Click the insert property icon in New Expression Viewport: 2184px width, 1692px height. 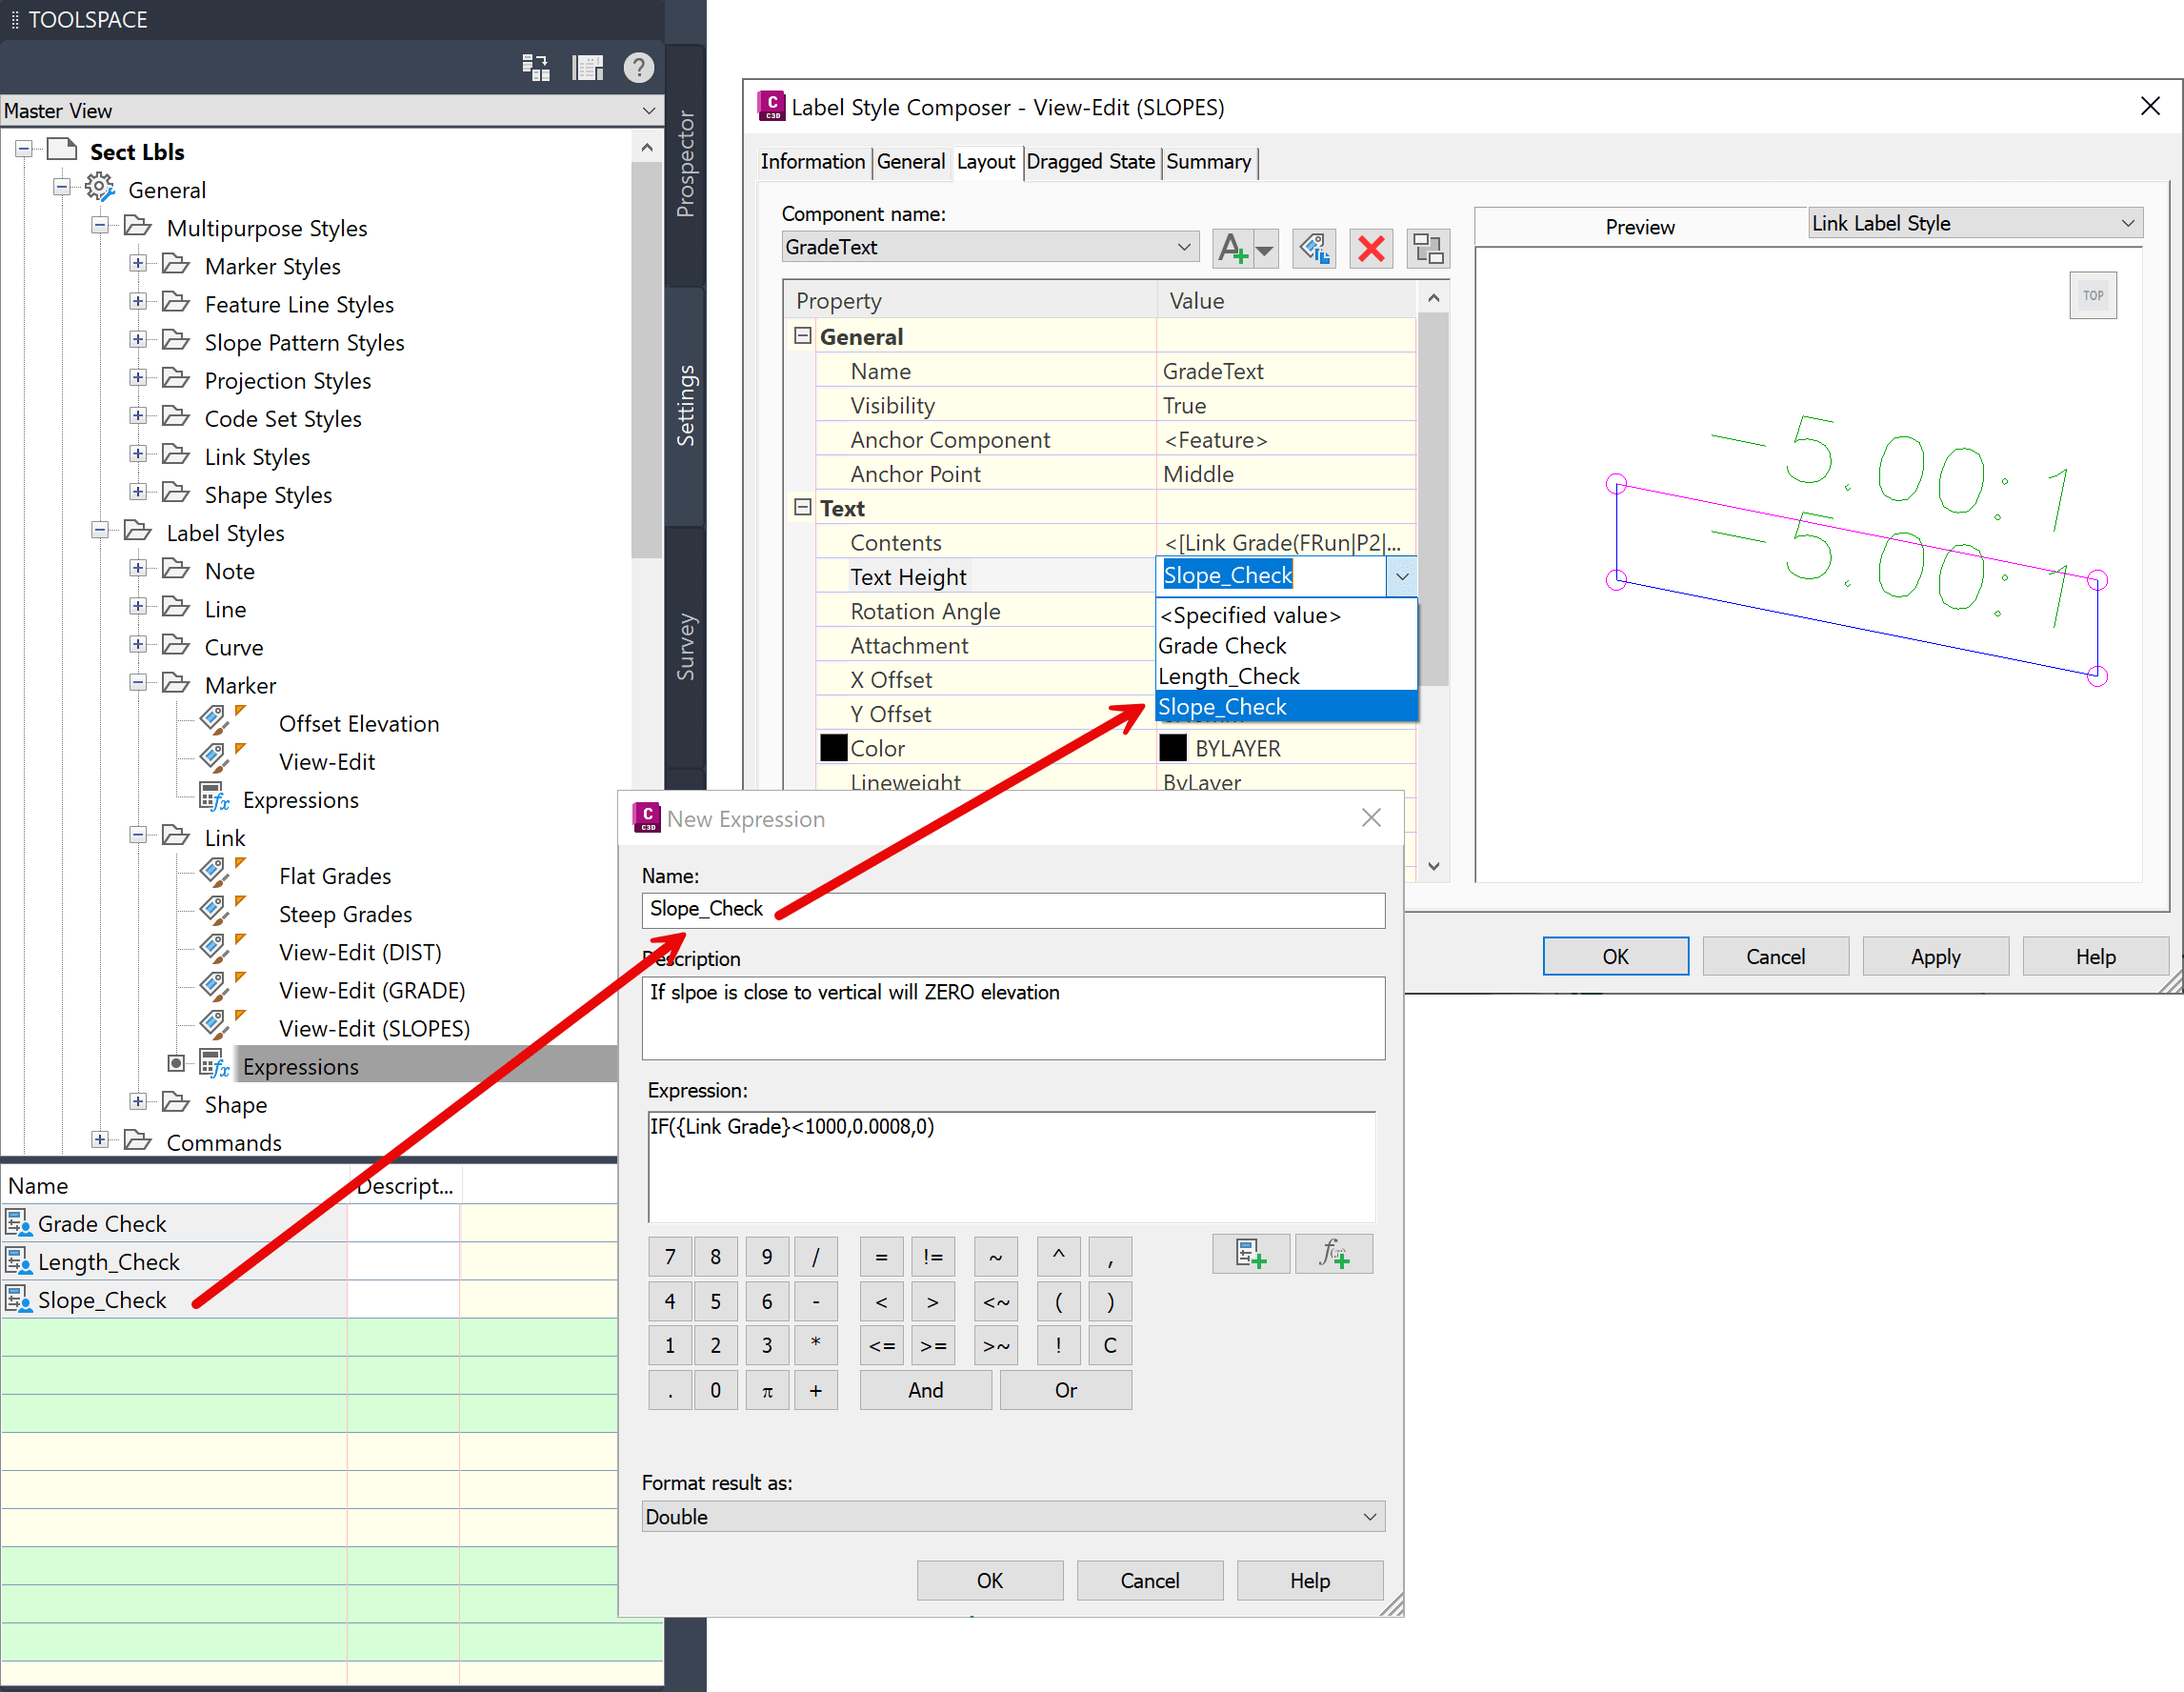point(1250,1253)
